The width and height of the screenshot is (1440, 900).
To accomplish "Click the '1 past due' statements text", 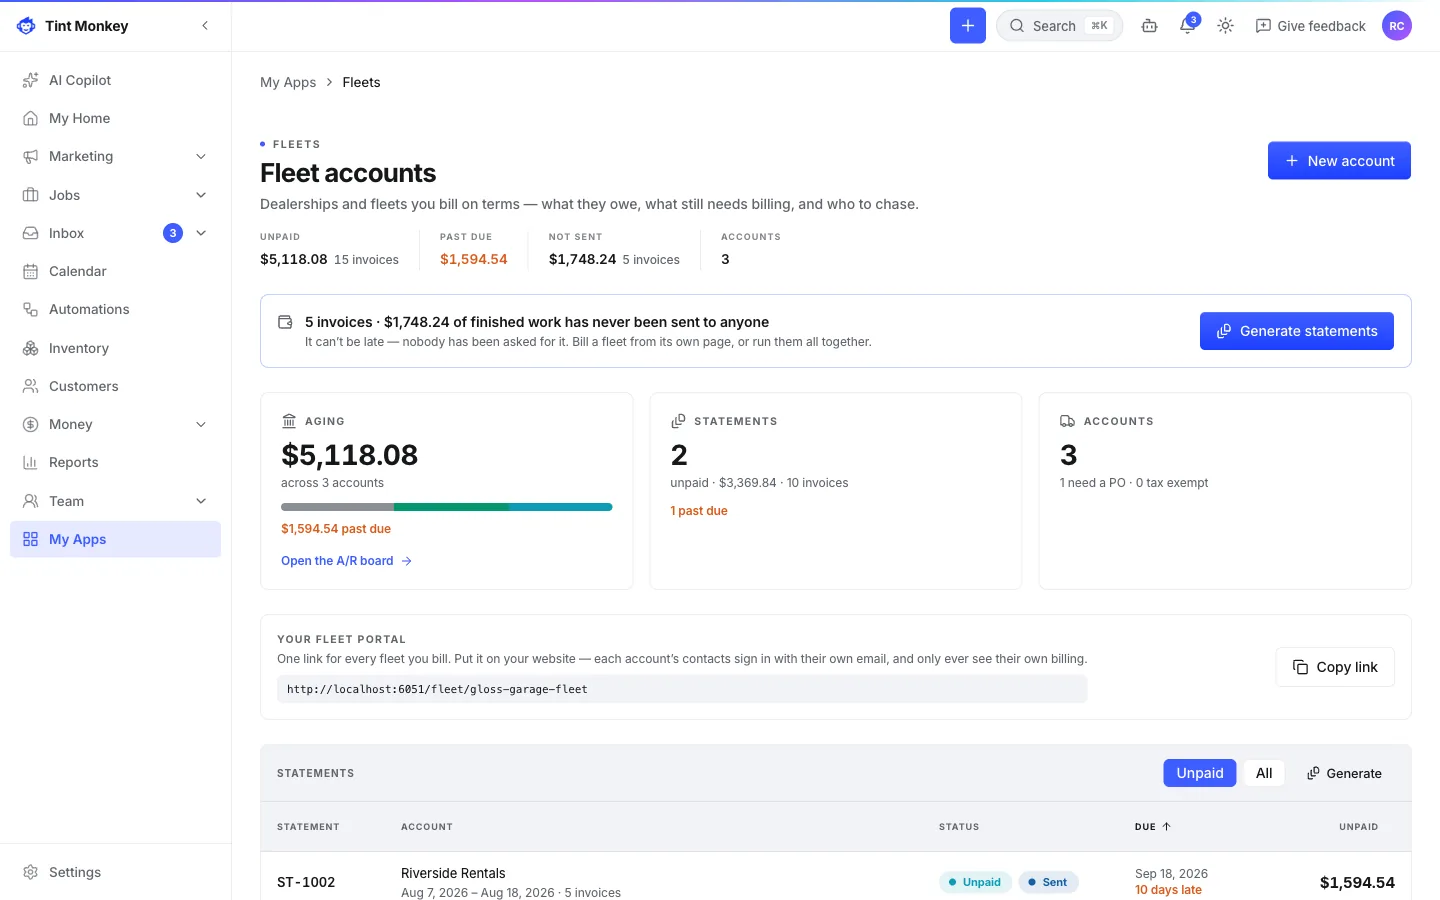I will pyautogui.click(x=699, y=511).
